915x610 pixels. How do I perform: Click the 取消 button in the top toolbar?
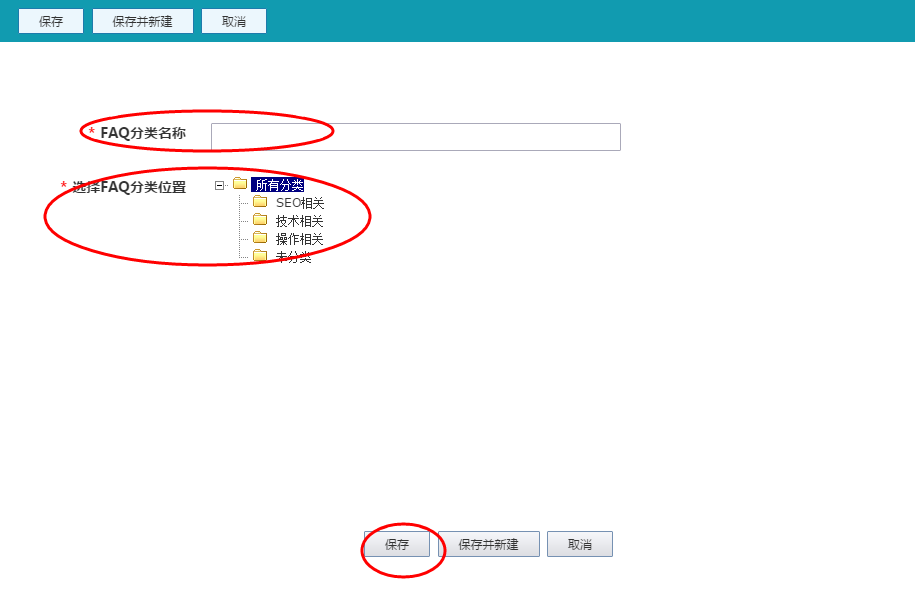tap(233, 20)
